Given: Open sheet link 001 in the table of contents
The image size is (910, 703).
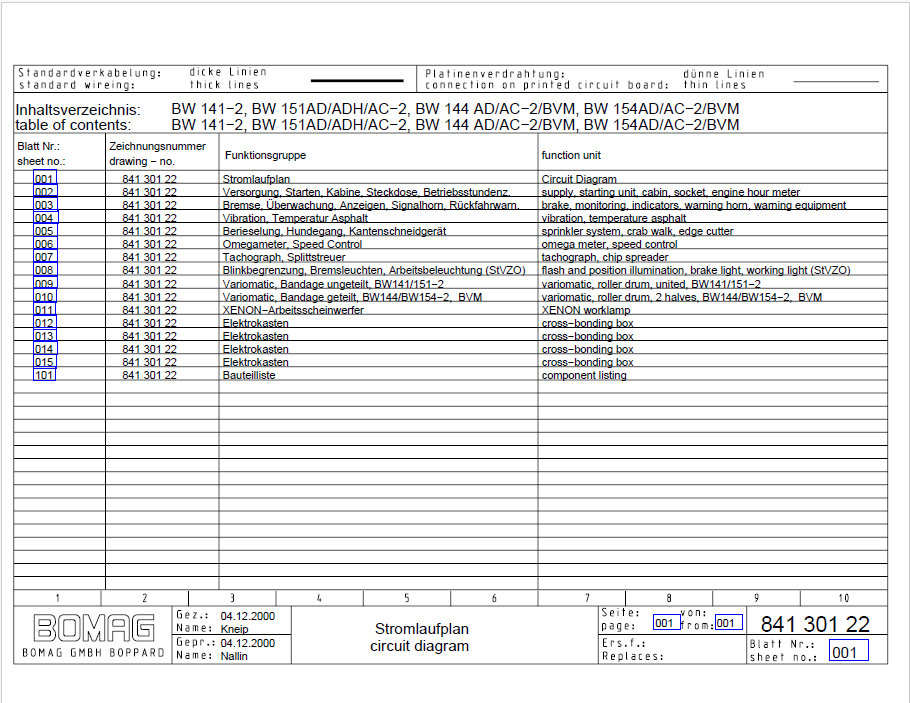Looking at the screenshot, I should point(45,179).
